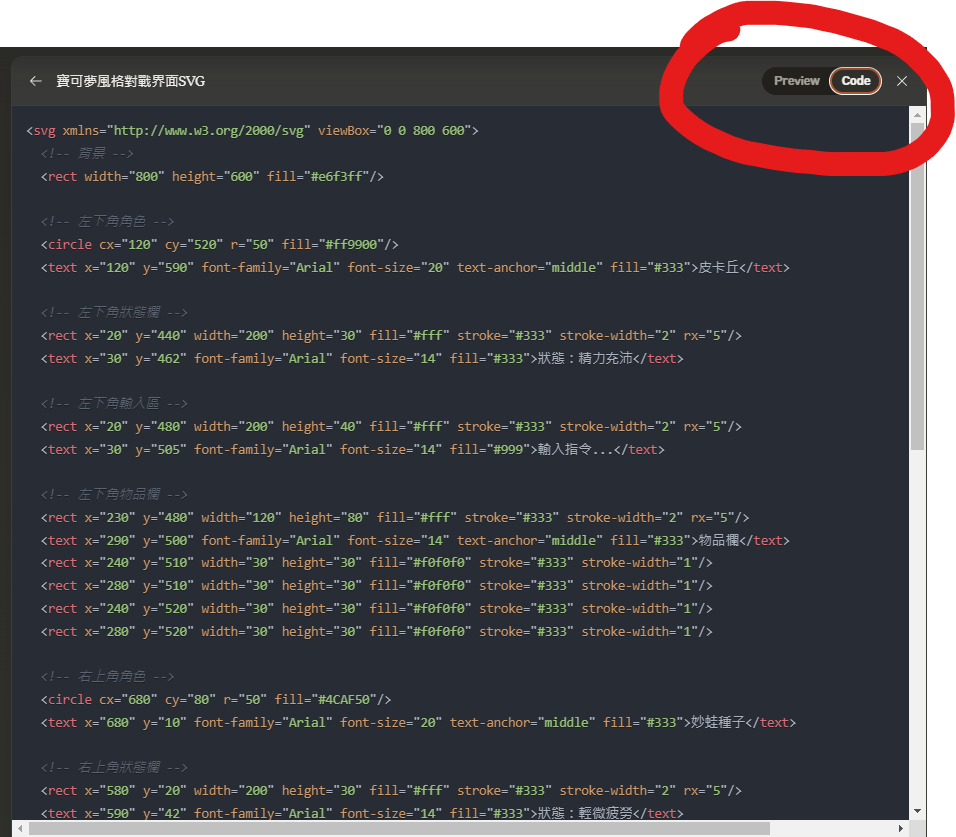Viewport: 956px width, 837px height.
Task: Click the comment 右上角角色
Action: tap(107, 677)
